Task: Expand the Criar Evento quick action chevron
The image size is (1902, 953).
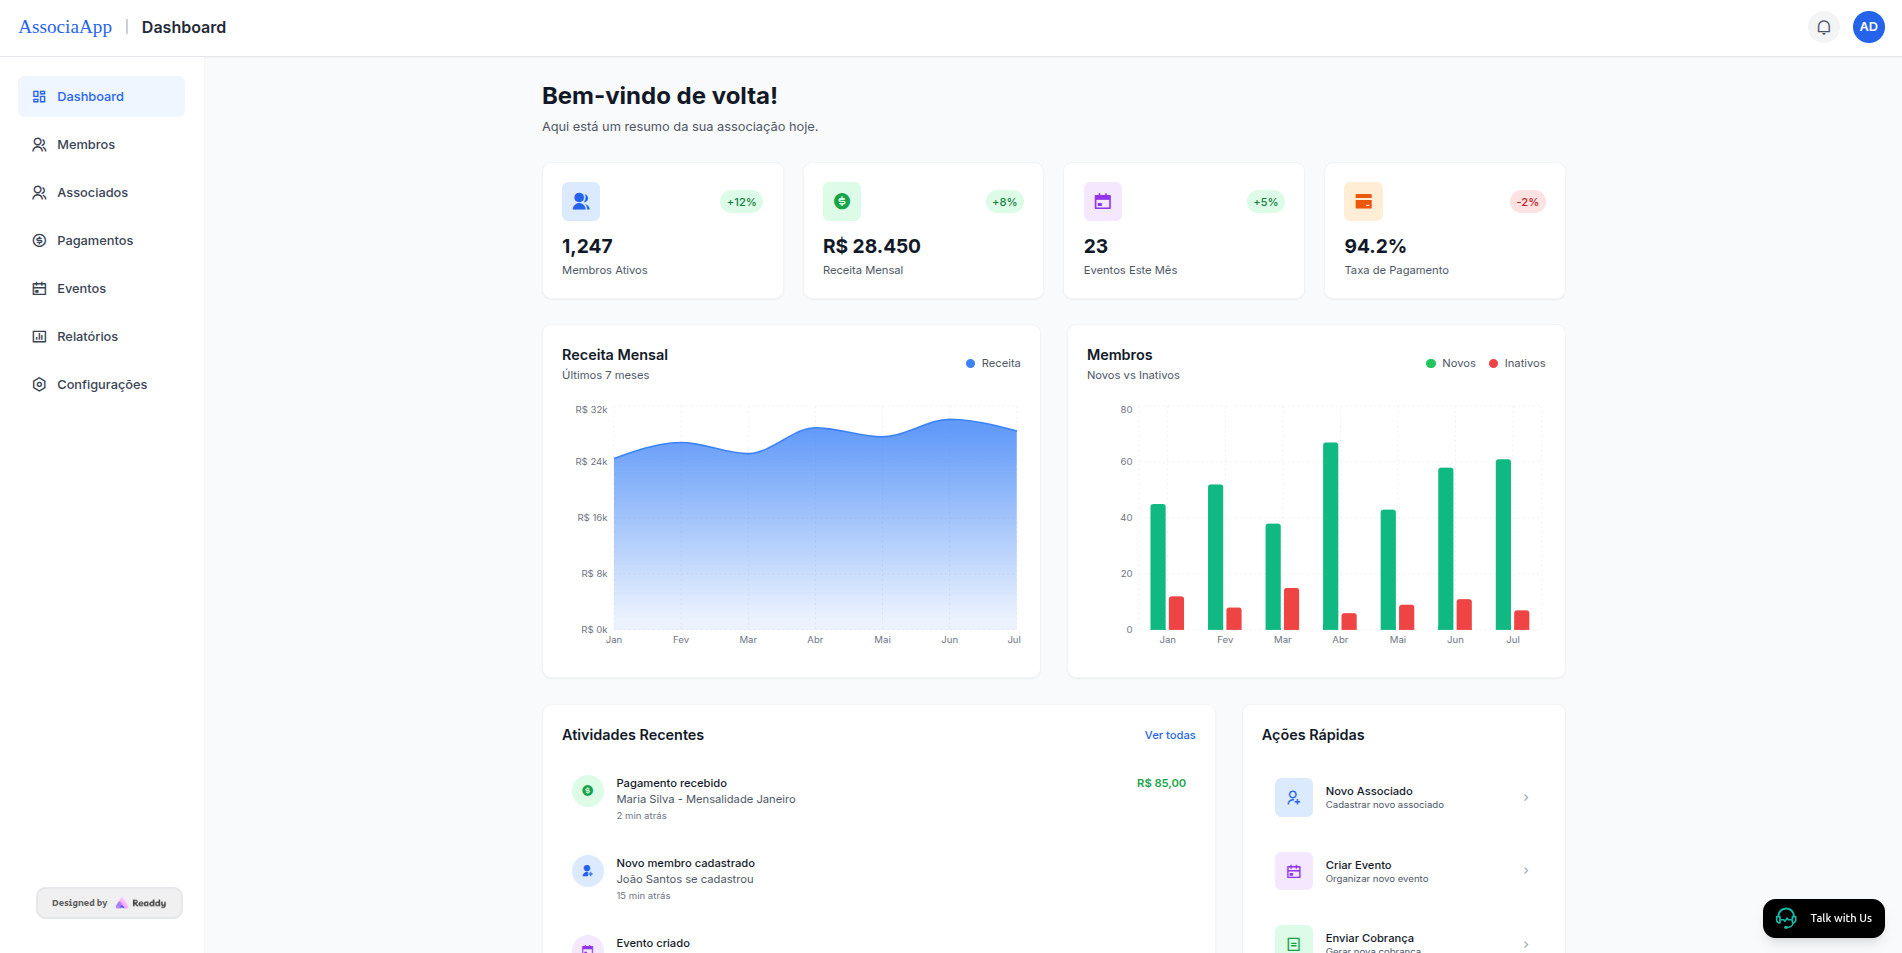Action: pyautogui.click(x=1526, y=871)
